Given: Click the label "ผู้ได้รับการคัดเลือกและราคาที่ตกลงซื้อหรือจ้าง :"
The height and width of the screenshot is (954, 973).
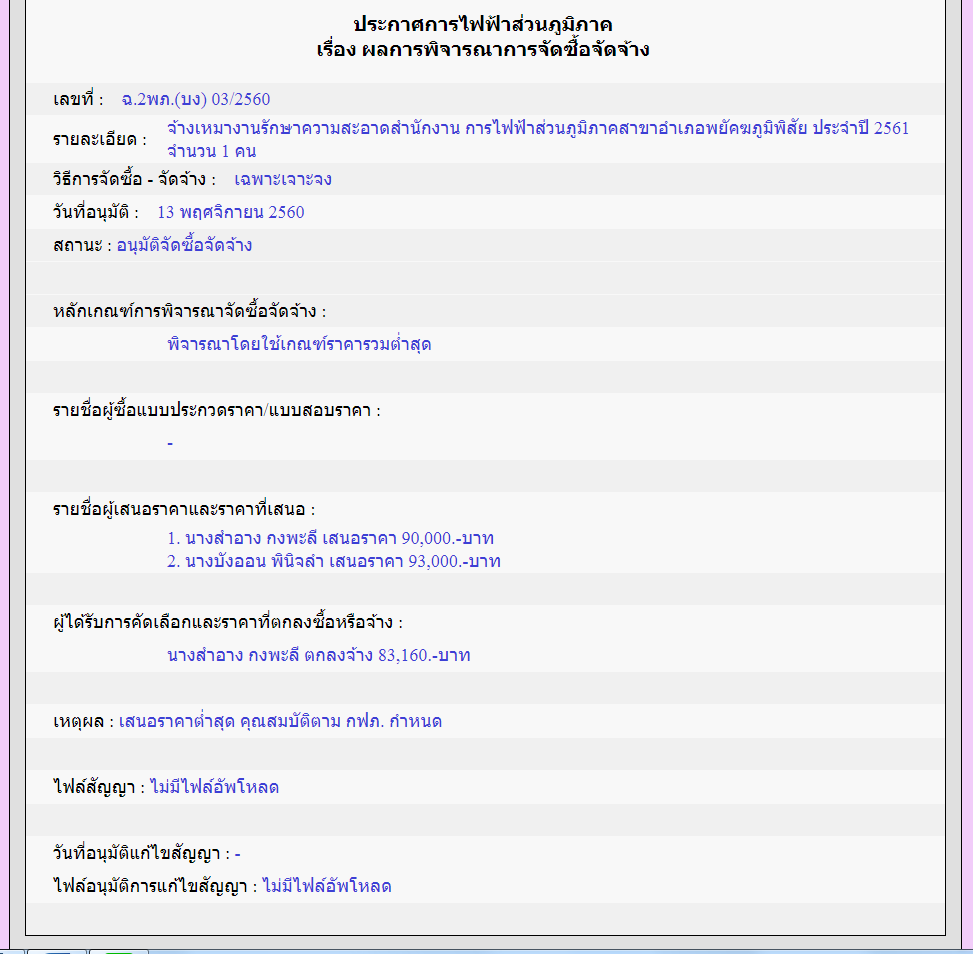Looking at the screenshot, I should pos(228,622).
